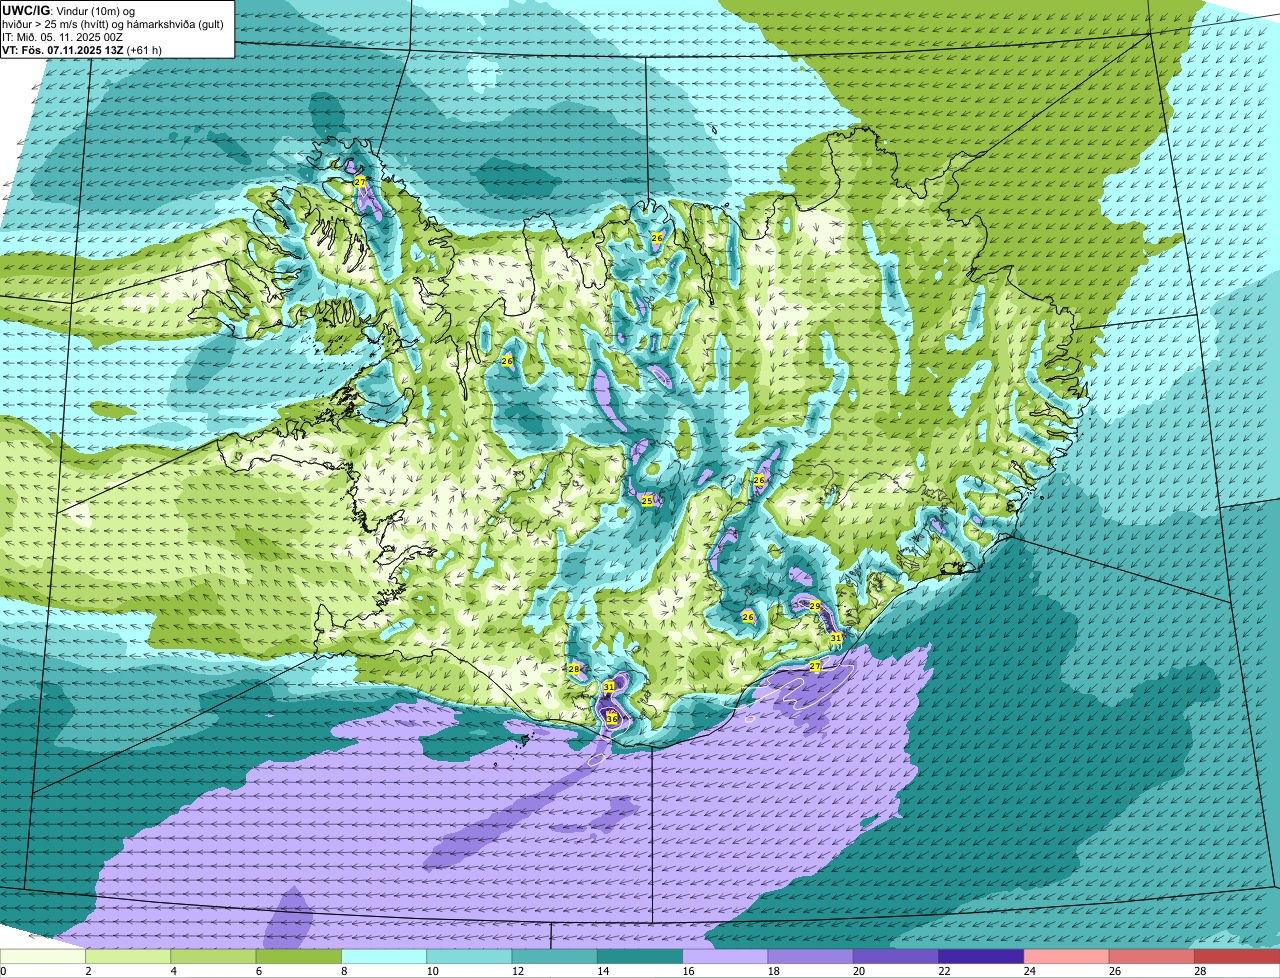The height and width of the screenshot is (978, 1280).
Task: Pick the 22–24 m/s dark indigo legend swatch
Action: point(981,956)
